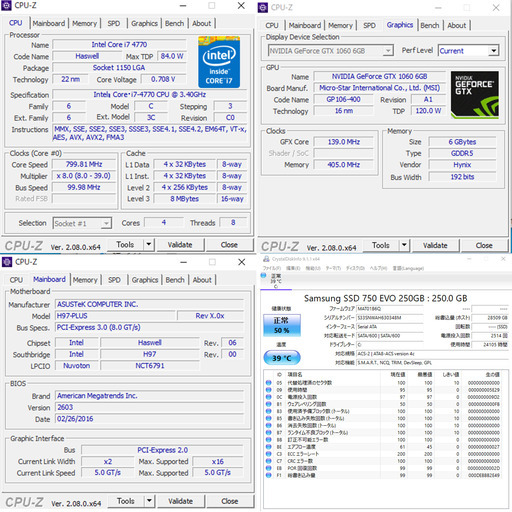Click the status dot for SMART ID B6
The image size is (512, 512).
point(269,425)
